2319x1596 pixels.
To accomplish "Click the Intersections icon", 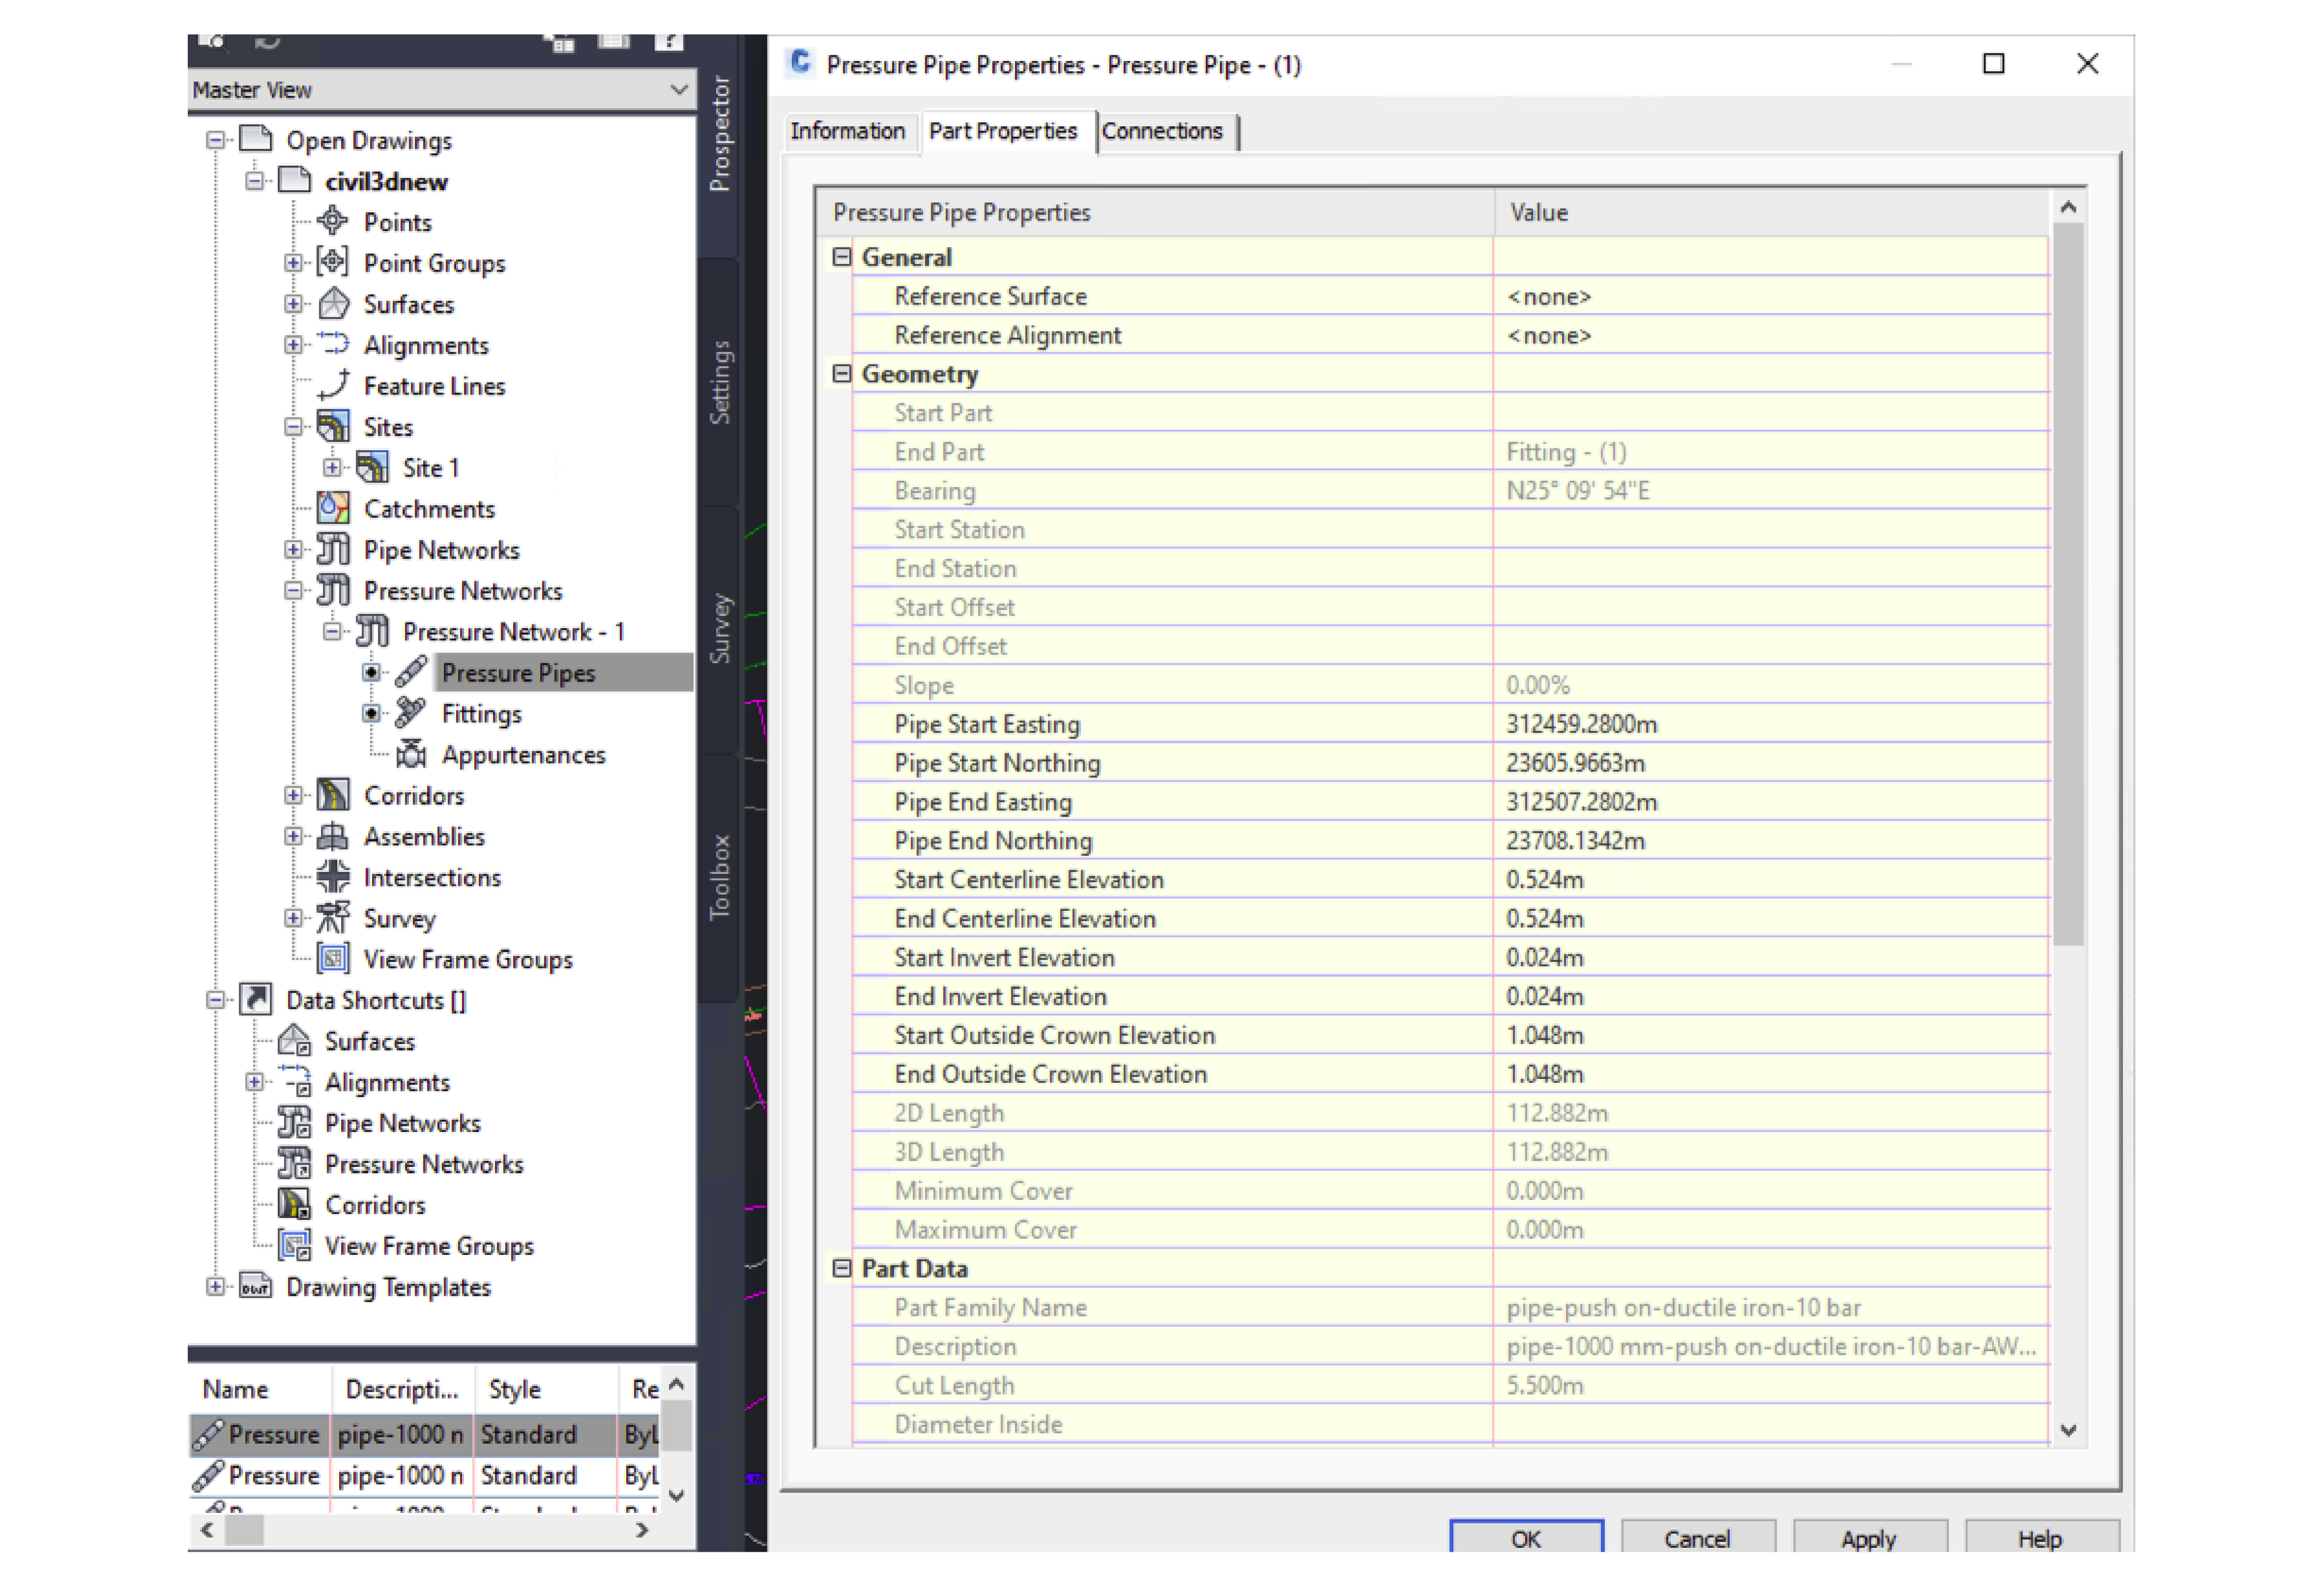I will (x=332, y=877).
